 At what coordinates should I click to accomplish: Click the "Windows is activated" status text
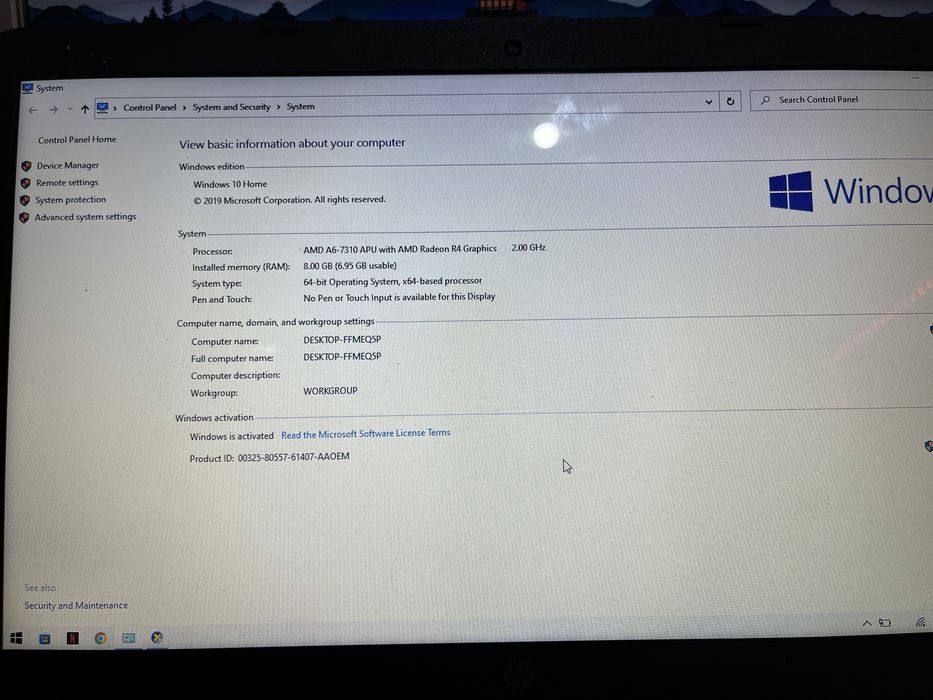pyautogui.click(x=231, y=436)
